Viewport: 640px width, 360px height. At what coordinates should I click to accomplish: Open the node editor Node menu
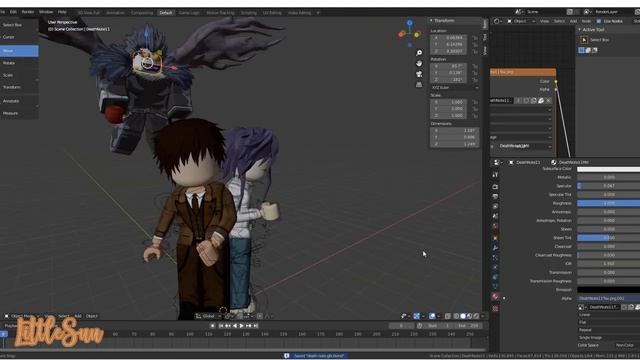pyautogui.click(x=586, y=21)
